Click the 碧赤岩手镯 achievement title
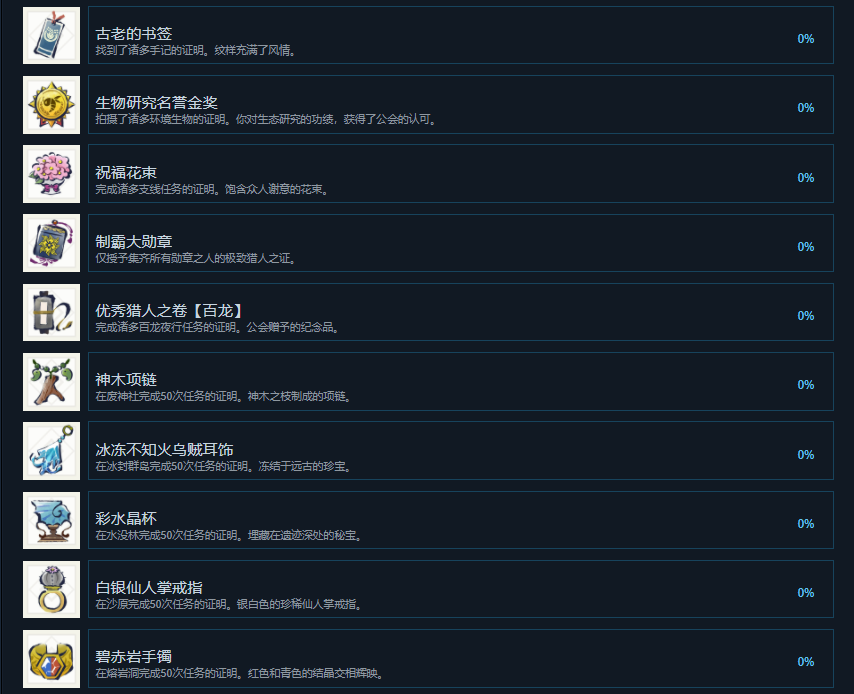The height and width of the screenshot is (694, 854). tap(133, 656)
